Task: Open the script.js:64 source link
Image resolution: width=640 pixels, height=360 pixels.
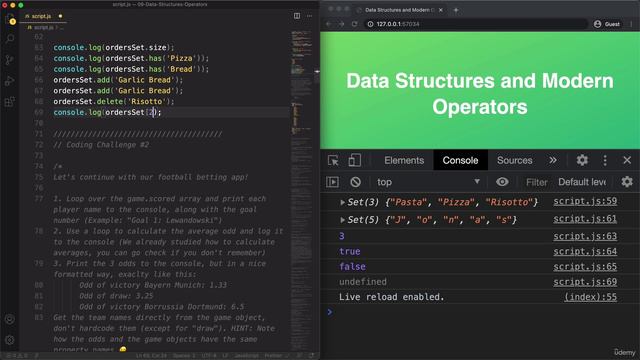Action: click(585, 251)
